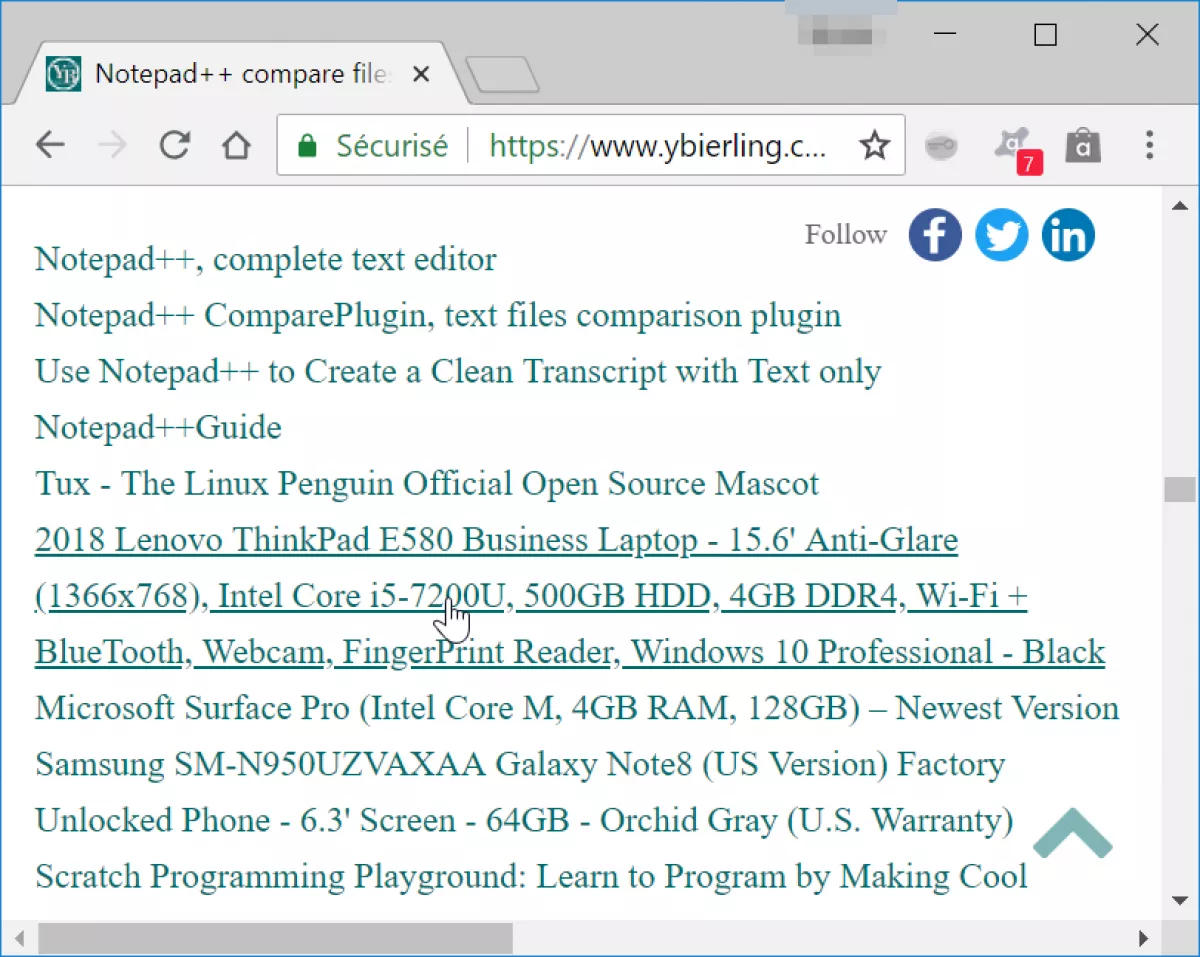Image resolution: width=1200 pixels, height=957 pixels.
Task: Follow on Facebook
Action: coord(935,235)
